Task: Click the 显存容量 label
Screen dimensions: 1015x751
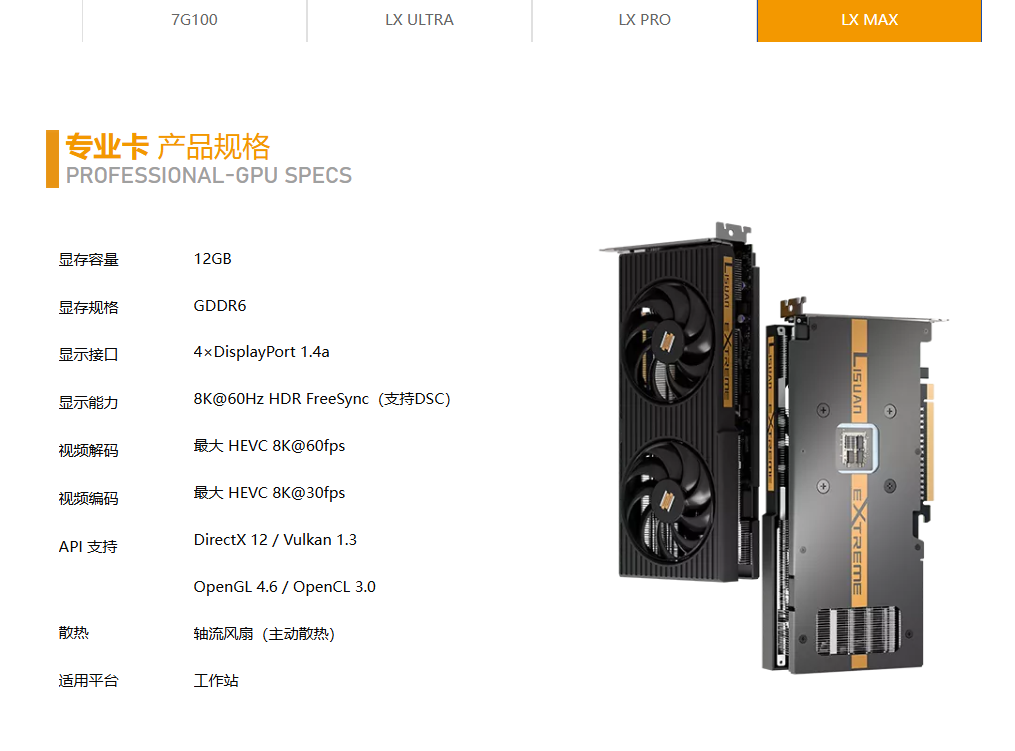Action: tap(89, 260)
